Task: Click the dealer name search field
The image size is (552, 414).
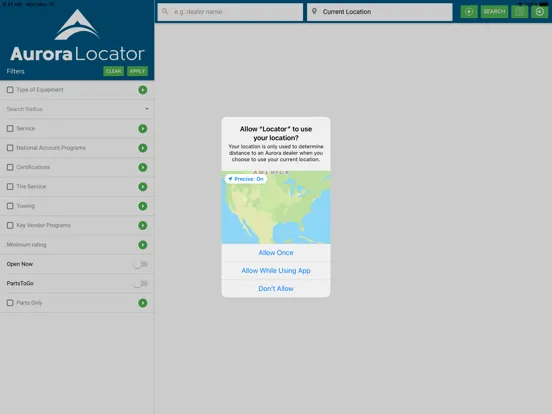Action: point(230,12)
